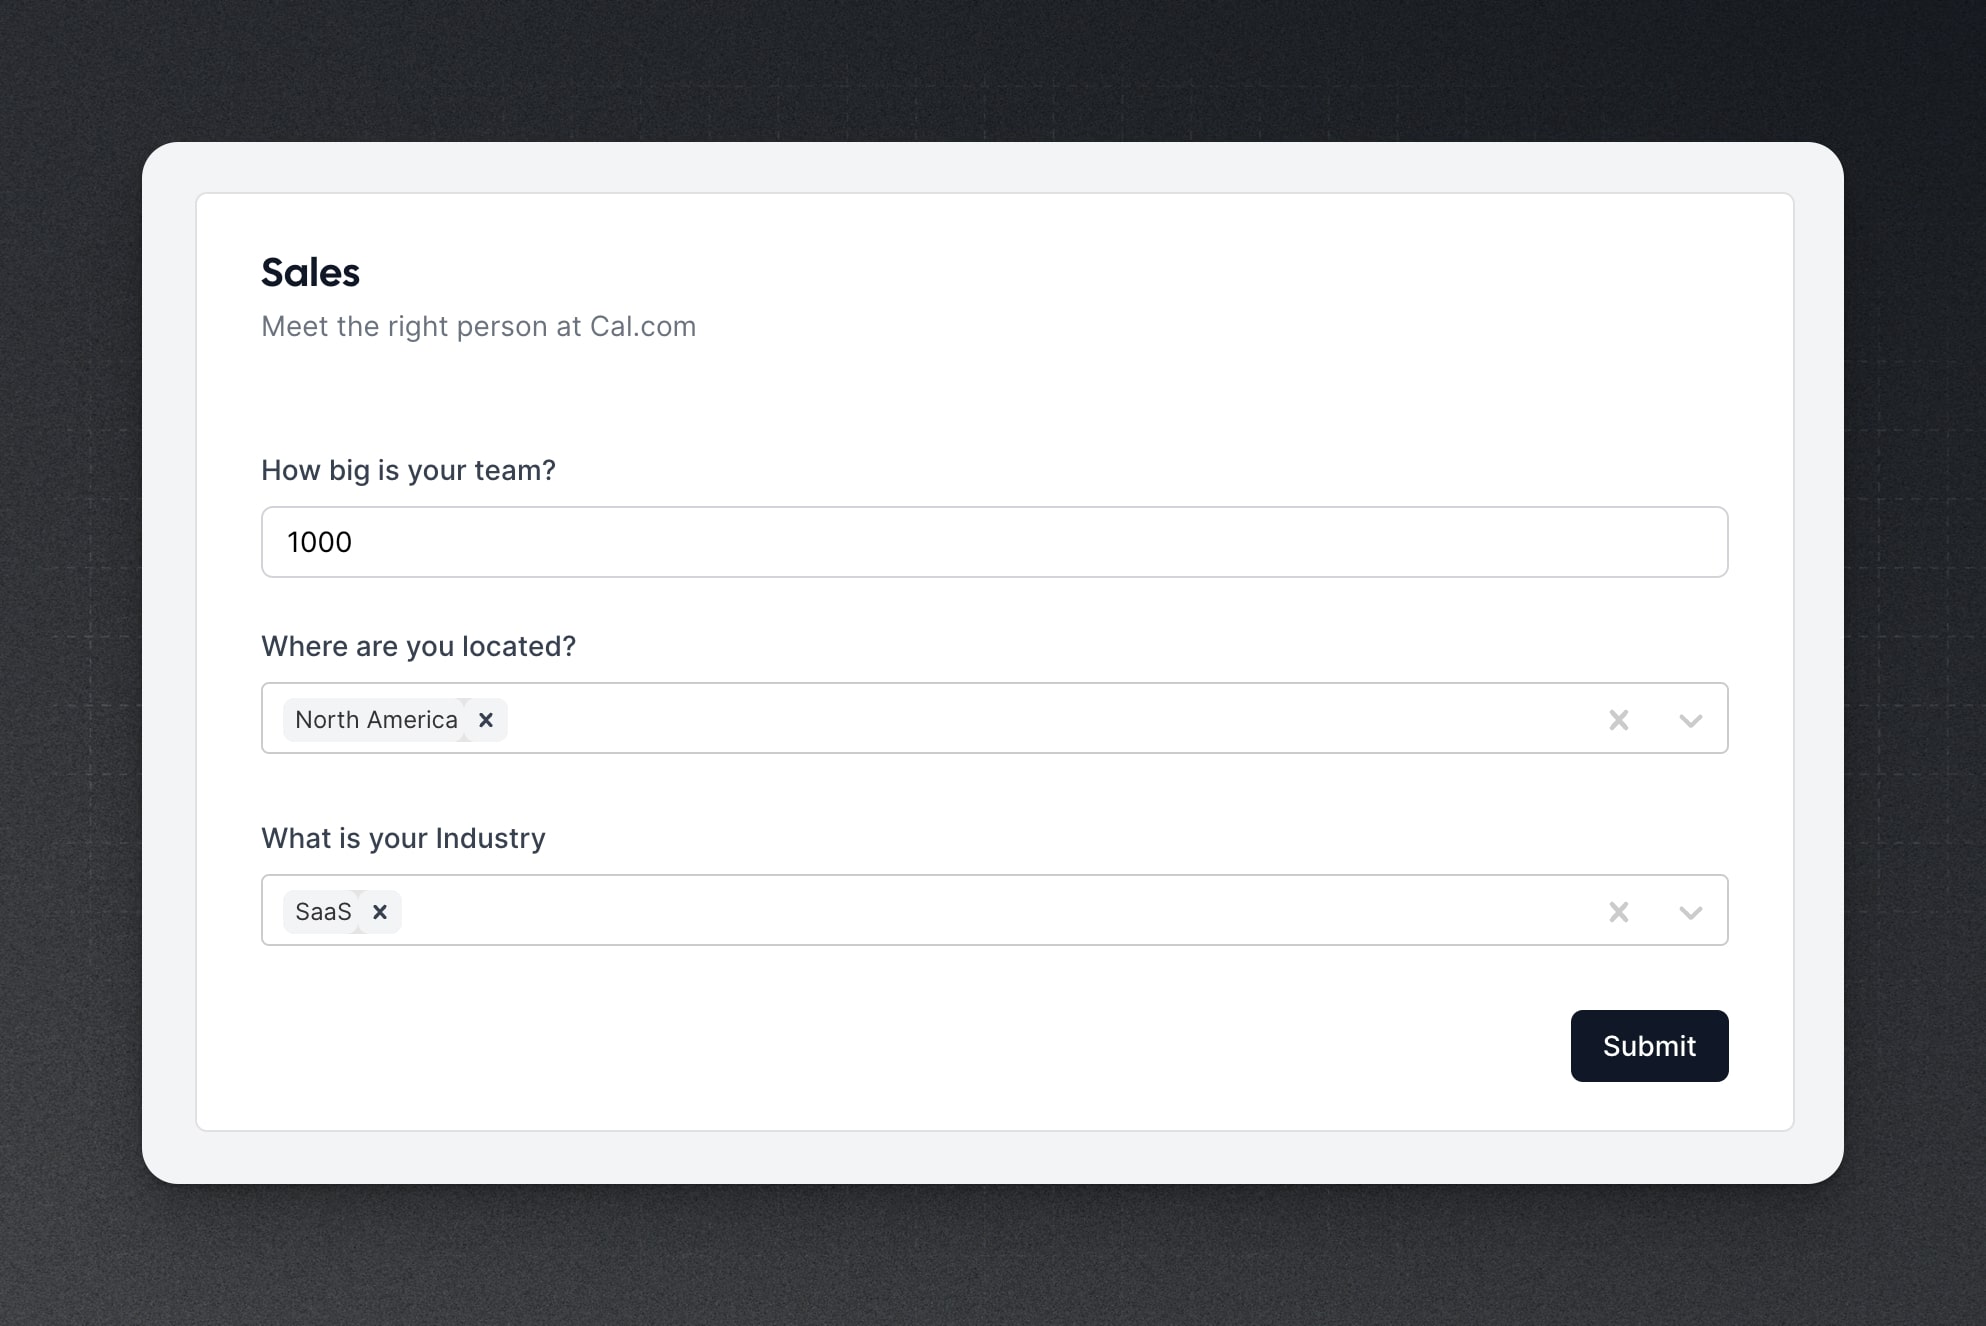Image resolution: width=1986 pixels, height=1326 pixels.
Task: Focus the team size input field
Action: (x=994, y=542)
